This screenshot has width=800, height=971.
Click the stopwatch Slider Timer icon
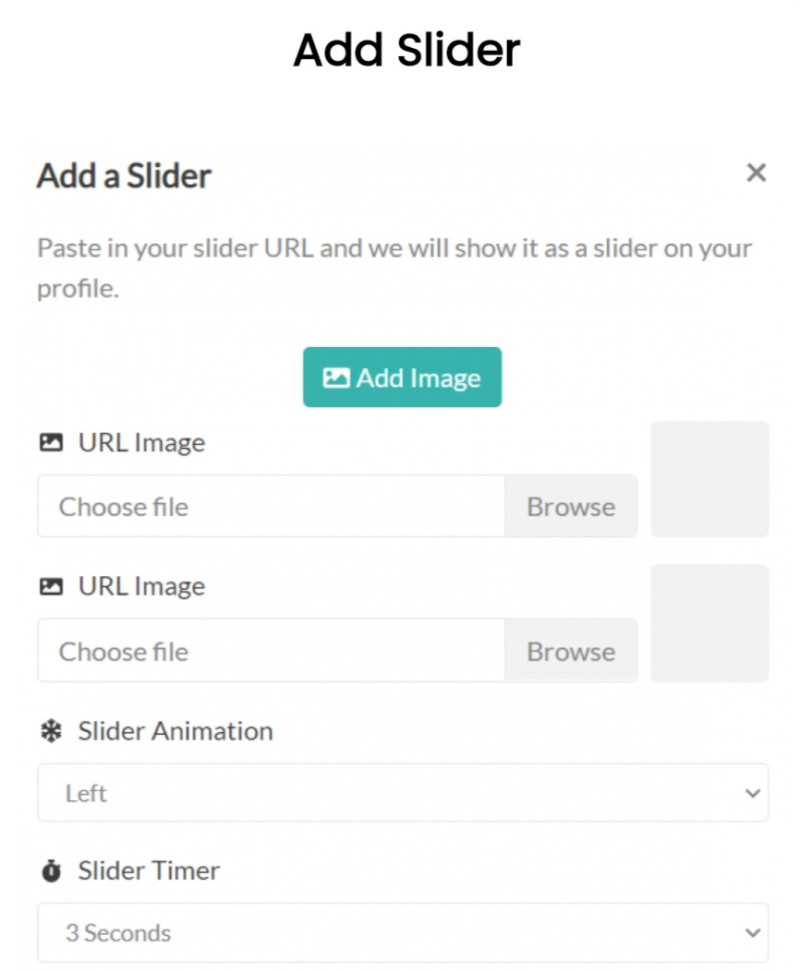(x=51, y=871)
